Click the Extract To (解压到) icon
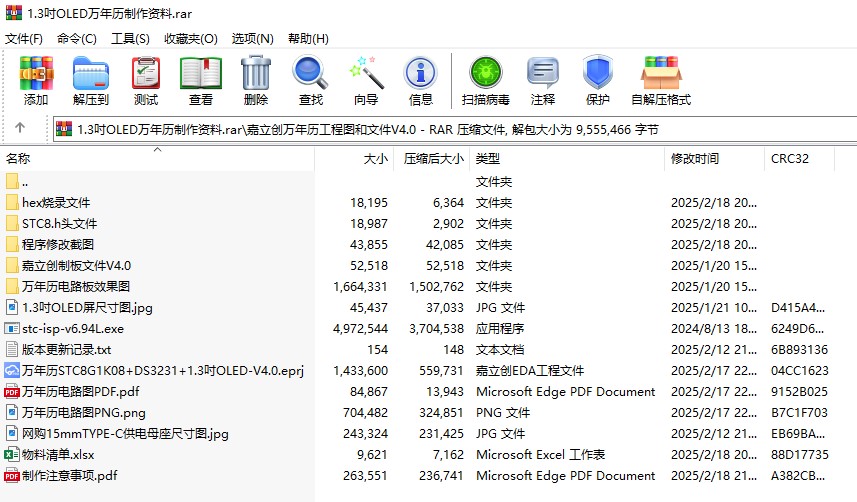 click(x=91, y=73)
